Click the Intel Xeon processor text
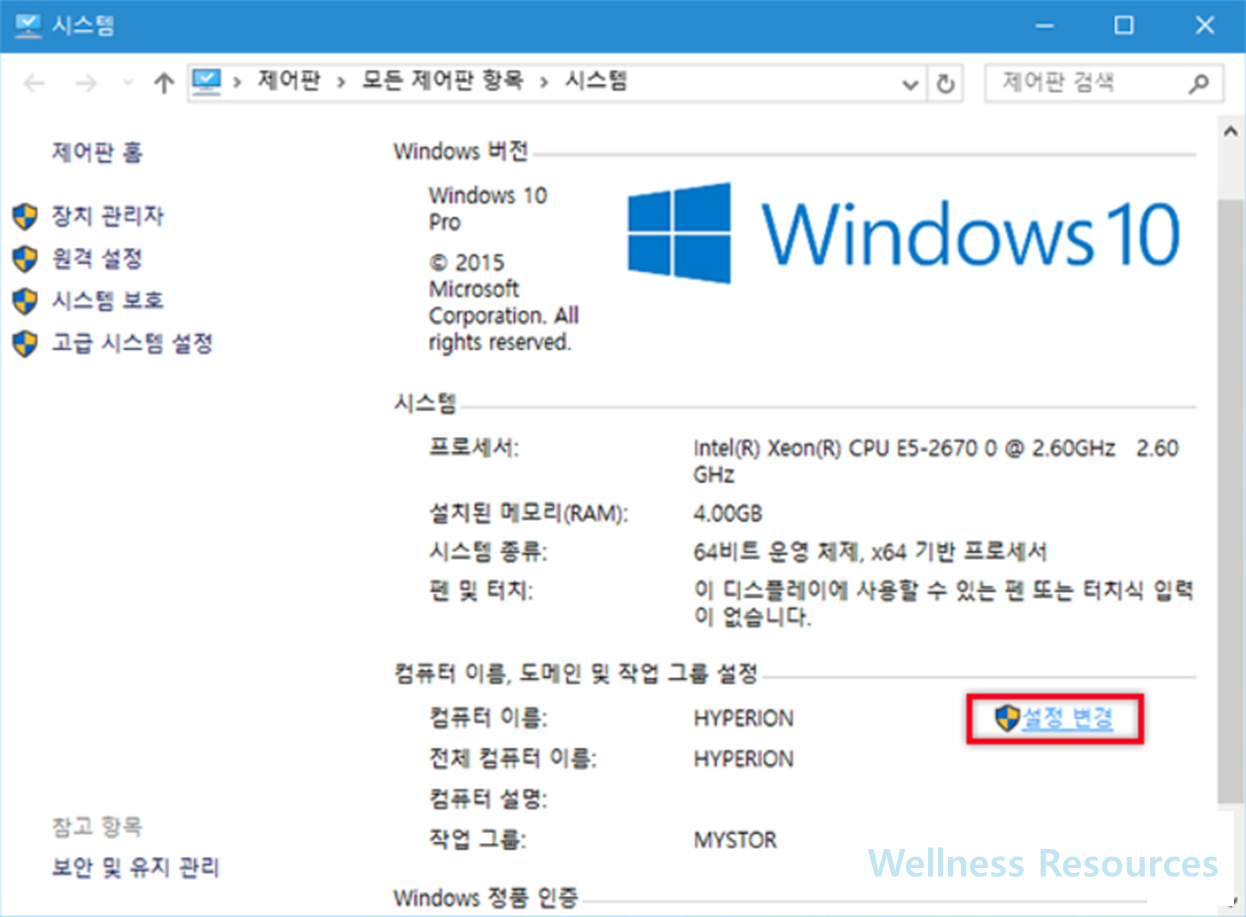The width and height of the screenshot is (1246, 917). pyautogui.click(x=936, y=461)
